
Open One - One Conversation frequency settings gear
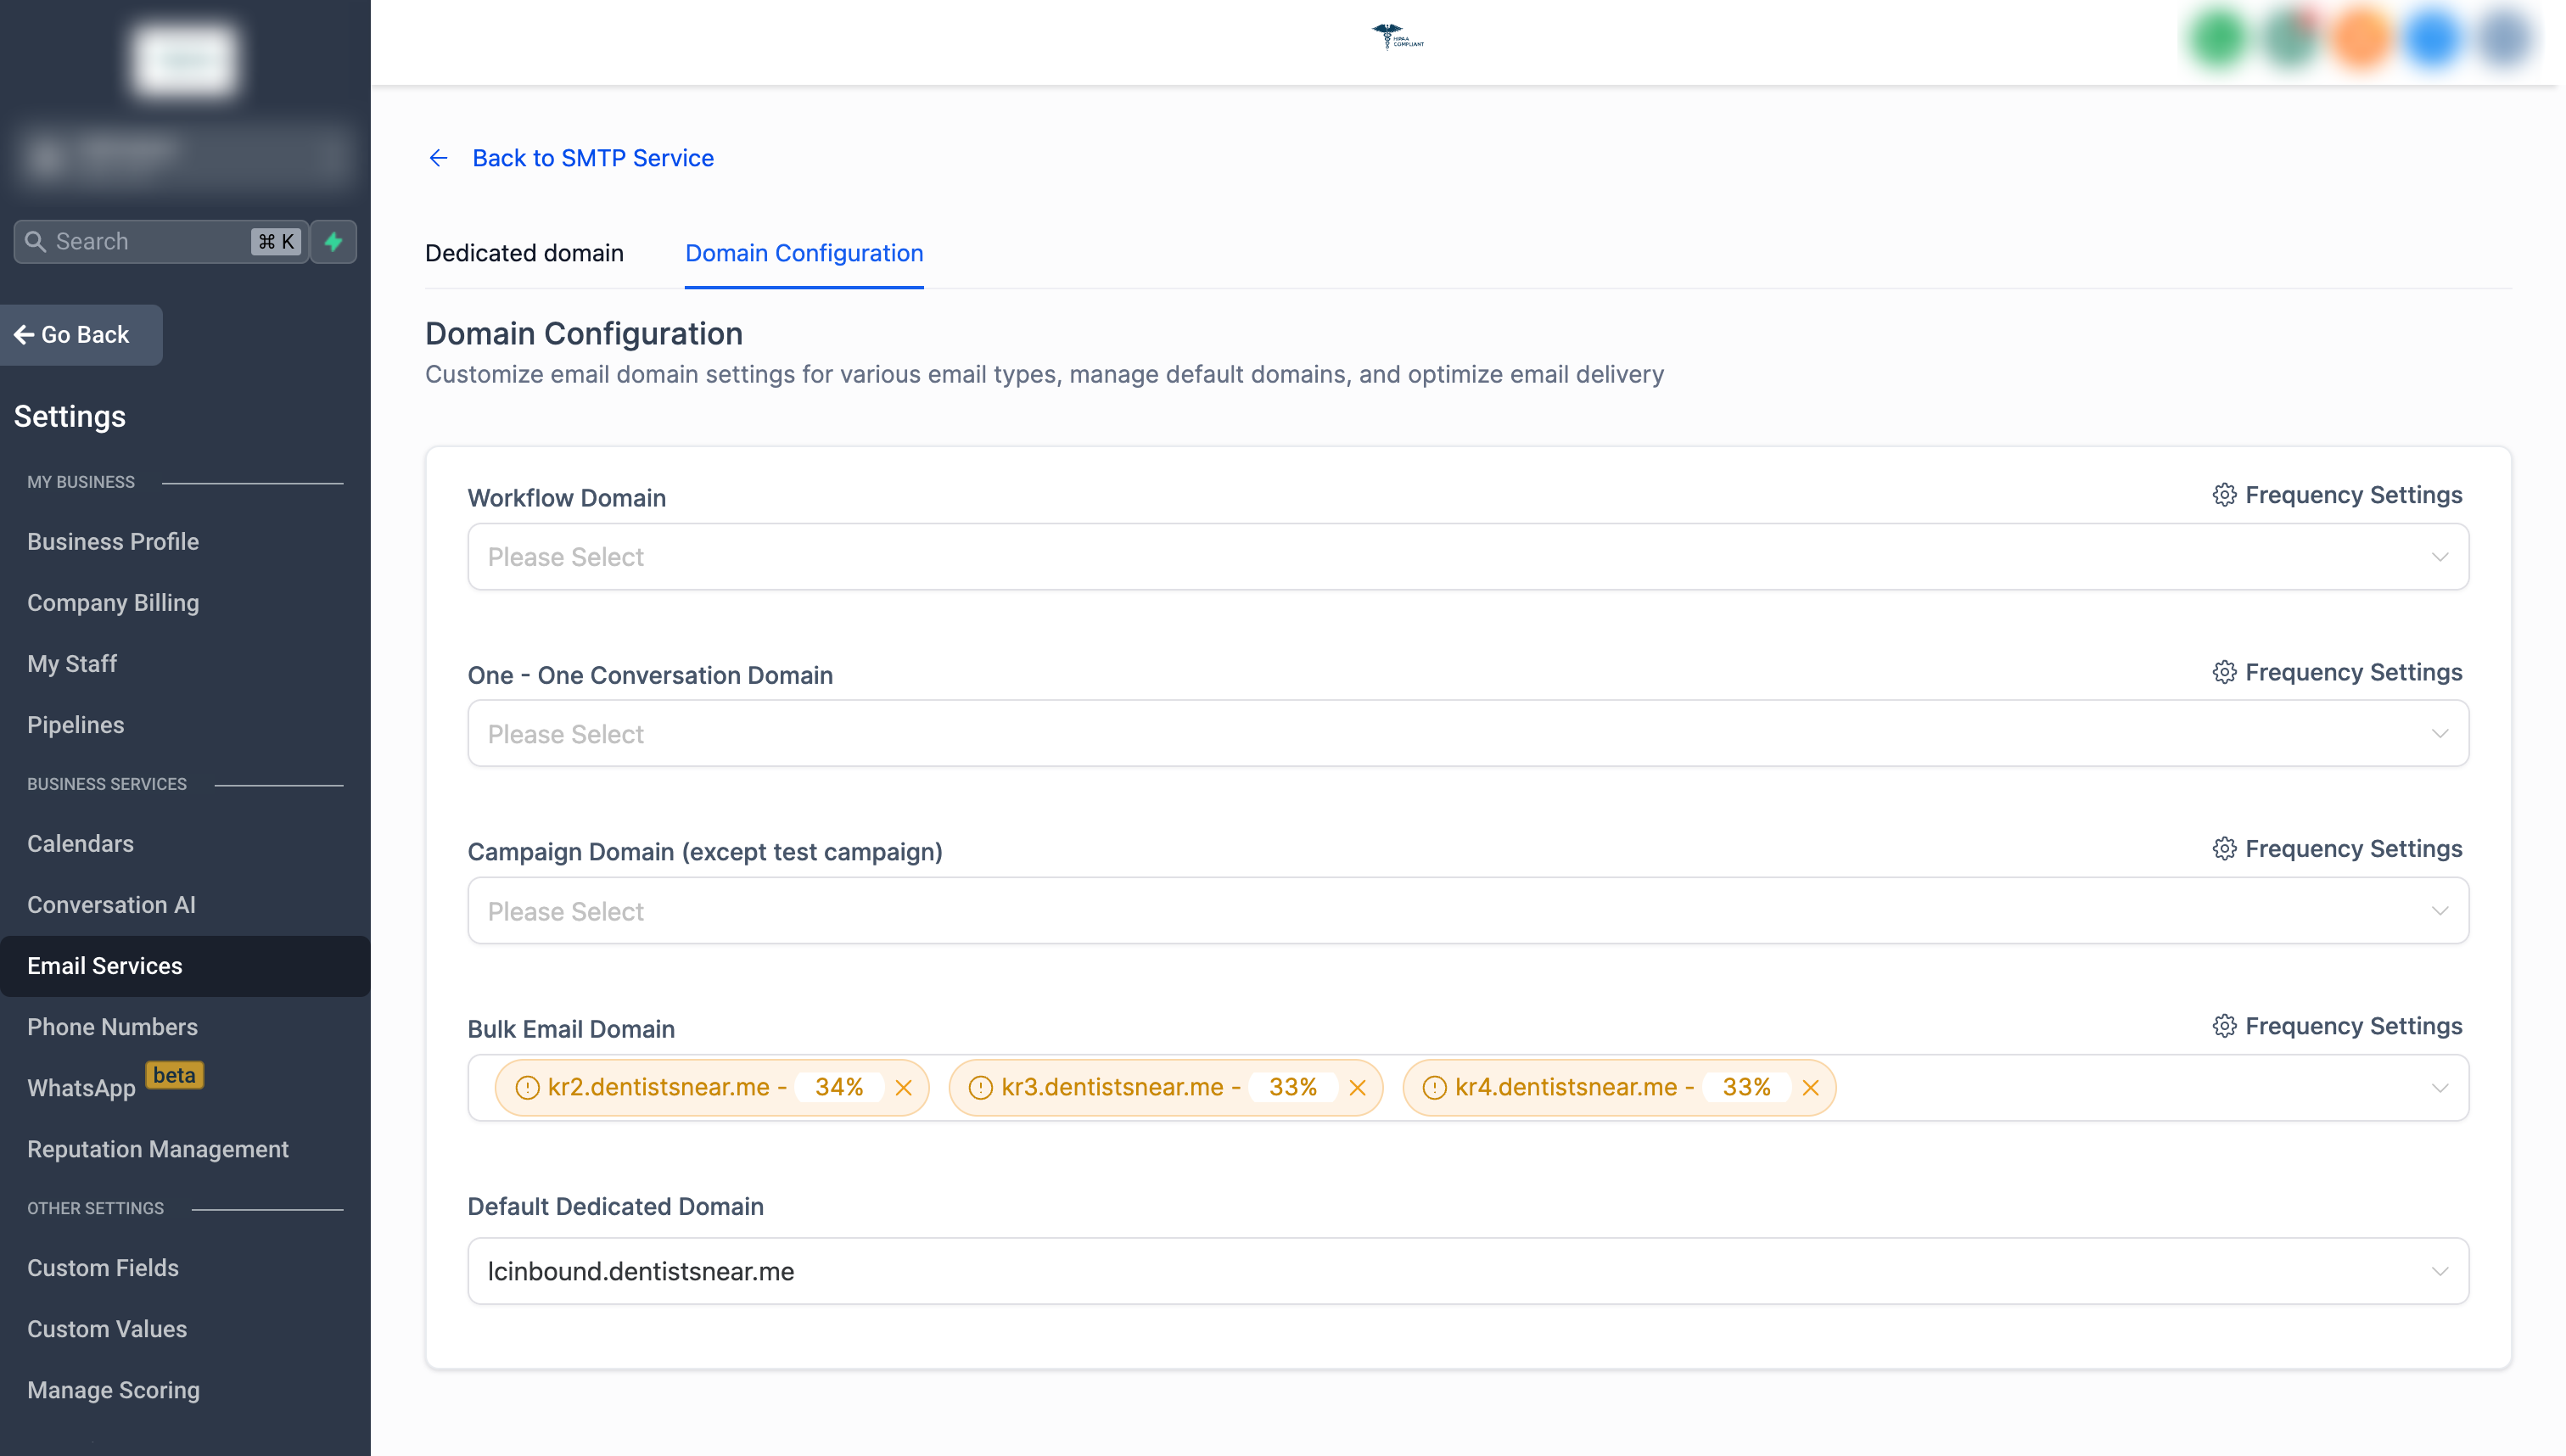pos(2224,672)
